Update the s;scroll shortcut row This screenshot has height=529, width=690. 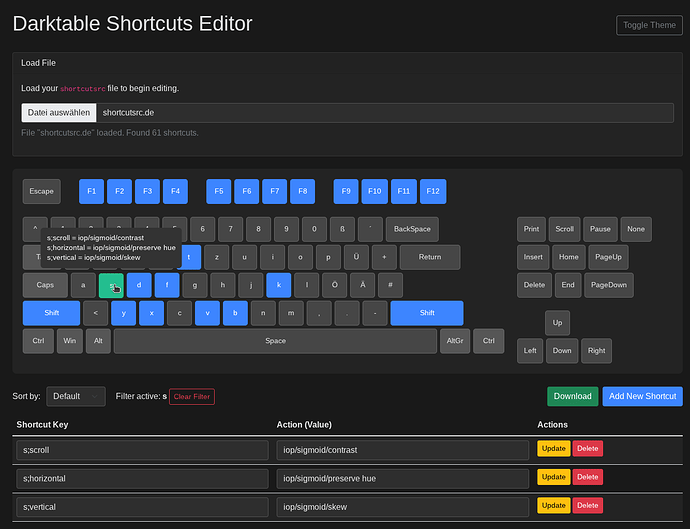(x=554, y=448)
